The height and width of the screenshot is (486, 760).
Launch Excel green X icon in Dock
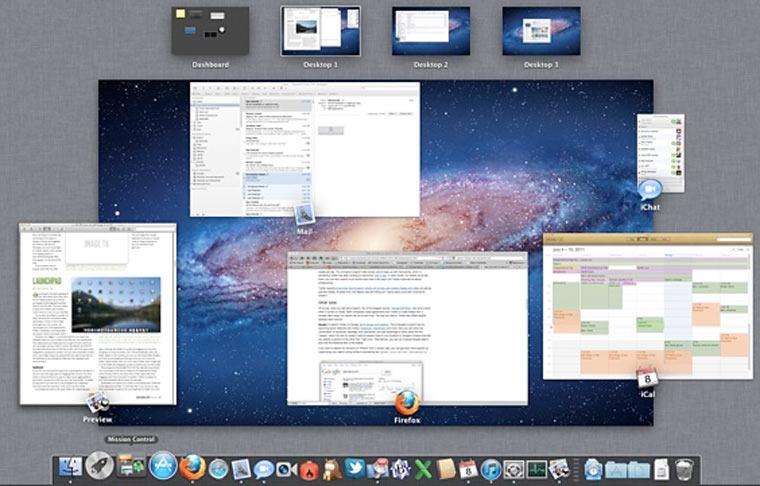click(423, 469)
